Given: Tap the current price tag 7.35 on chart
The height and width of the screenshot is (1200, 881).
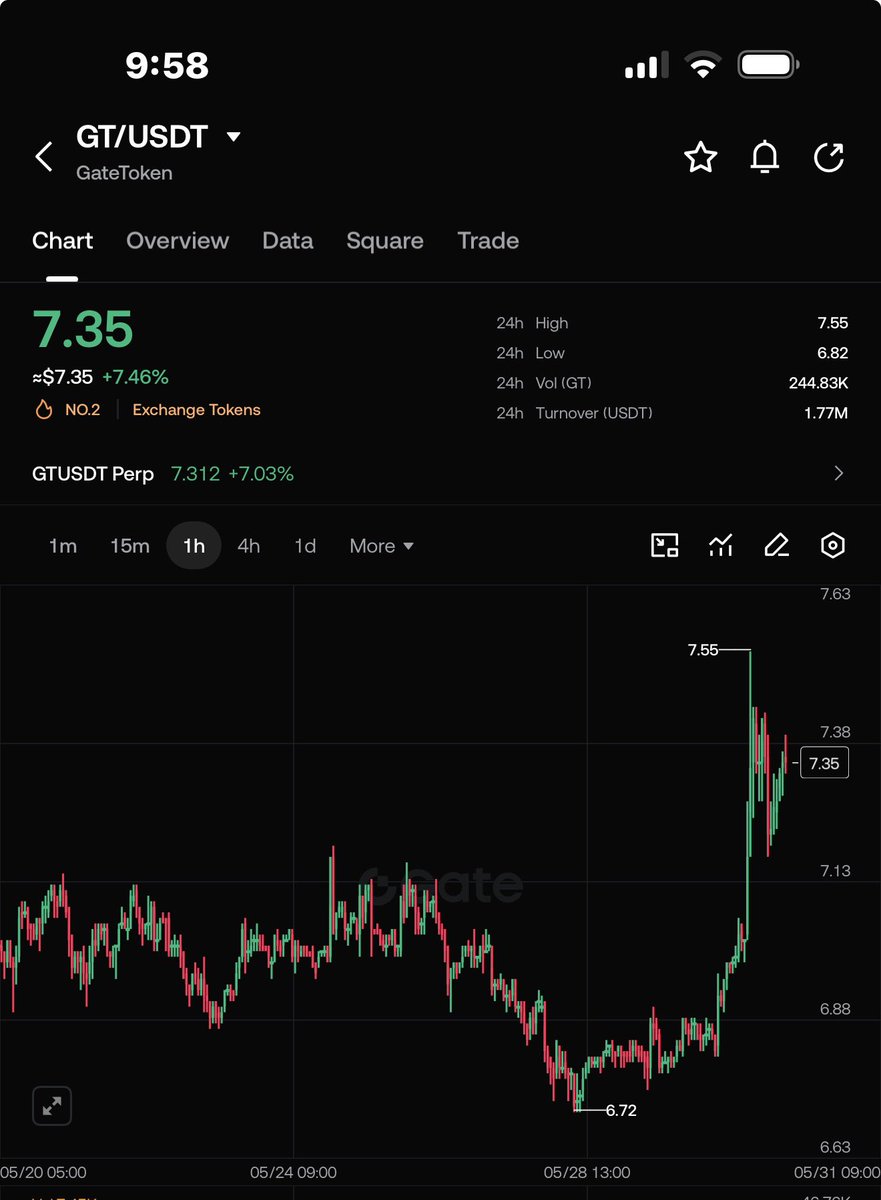Looking at the screenshot, I should coord(824,763).
